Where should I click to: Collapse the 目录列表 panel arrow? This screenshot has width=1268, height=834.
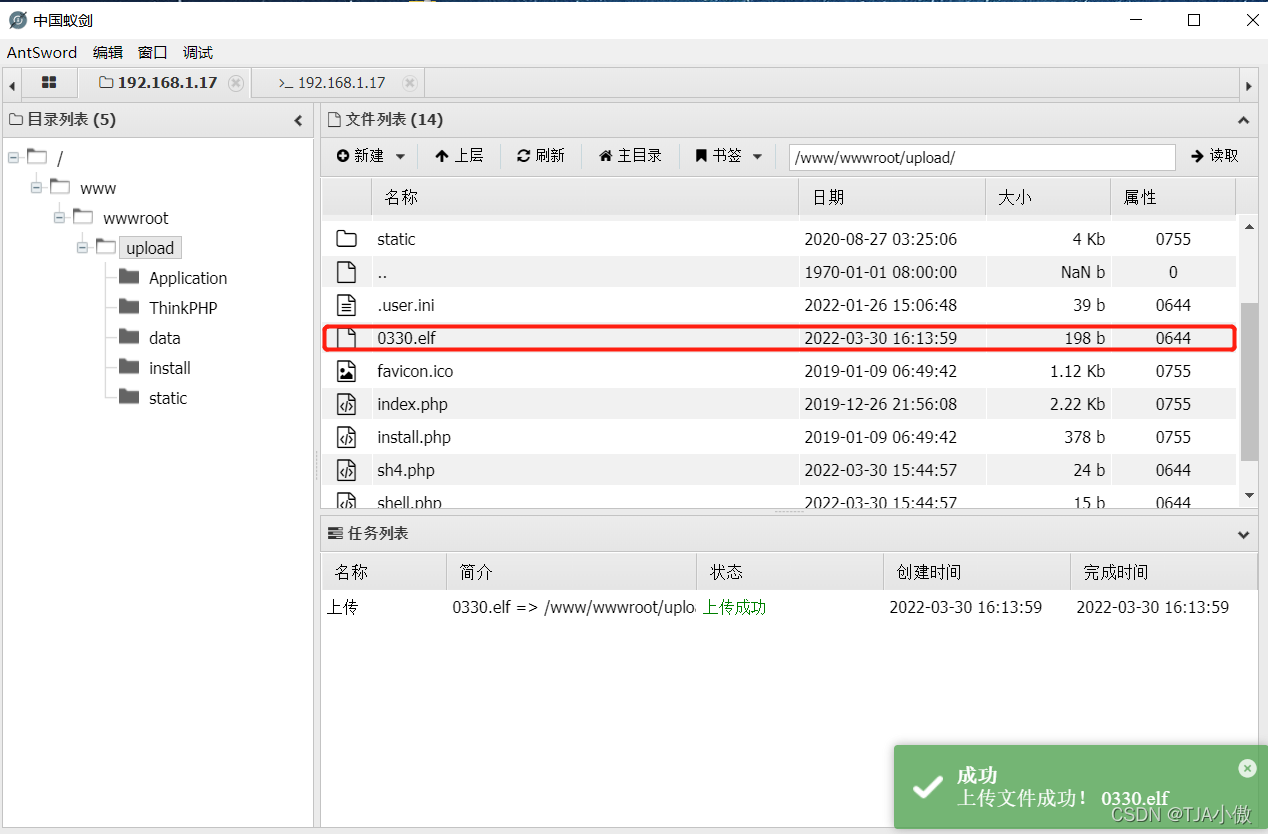click(x=298, y=120)
